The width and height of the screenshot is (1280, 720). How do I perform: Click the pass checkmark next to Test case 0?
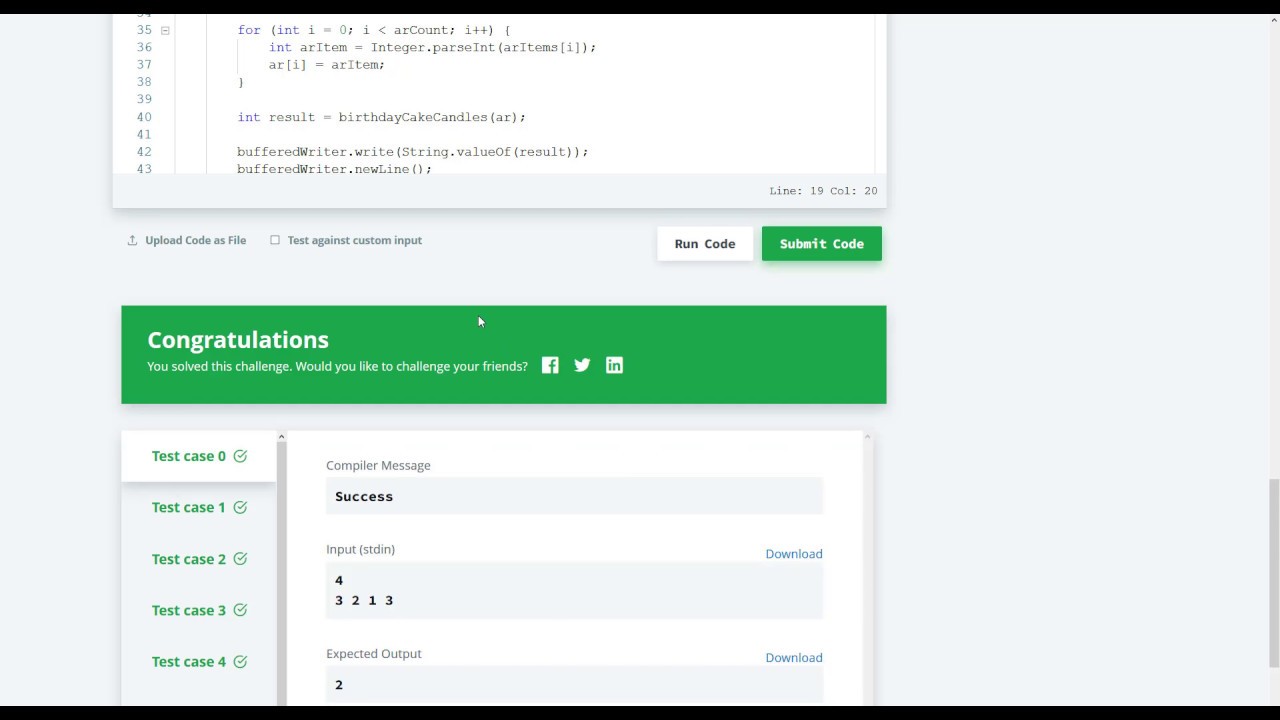click(240, 456)
